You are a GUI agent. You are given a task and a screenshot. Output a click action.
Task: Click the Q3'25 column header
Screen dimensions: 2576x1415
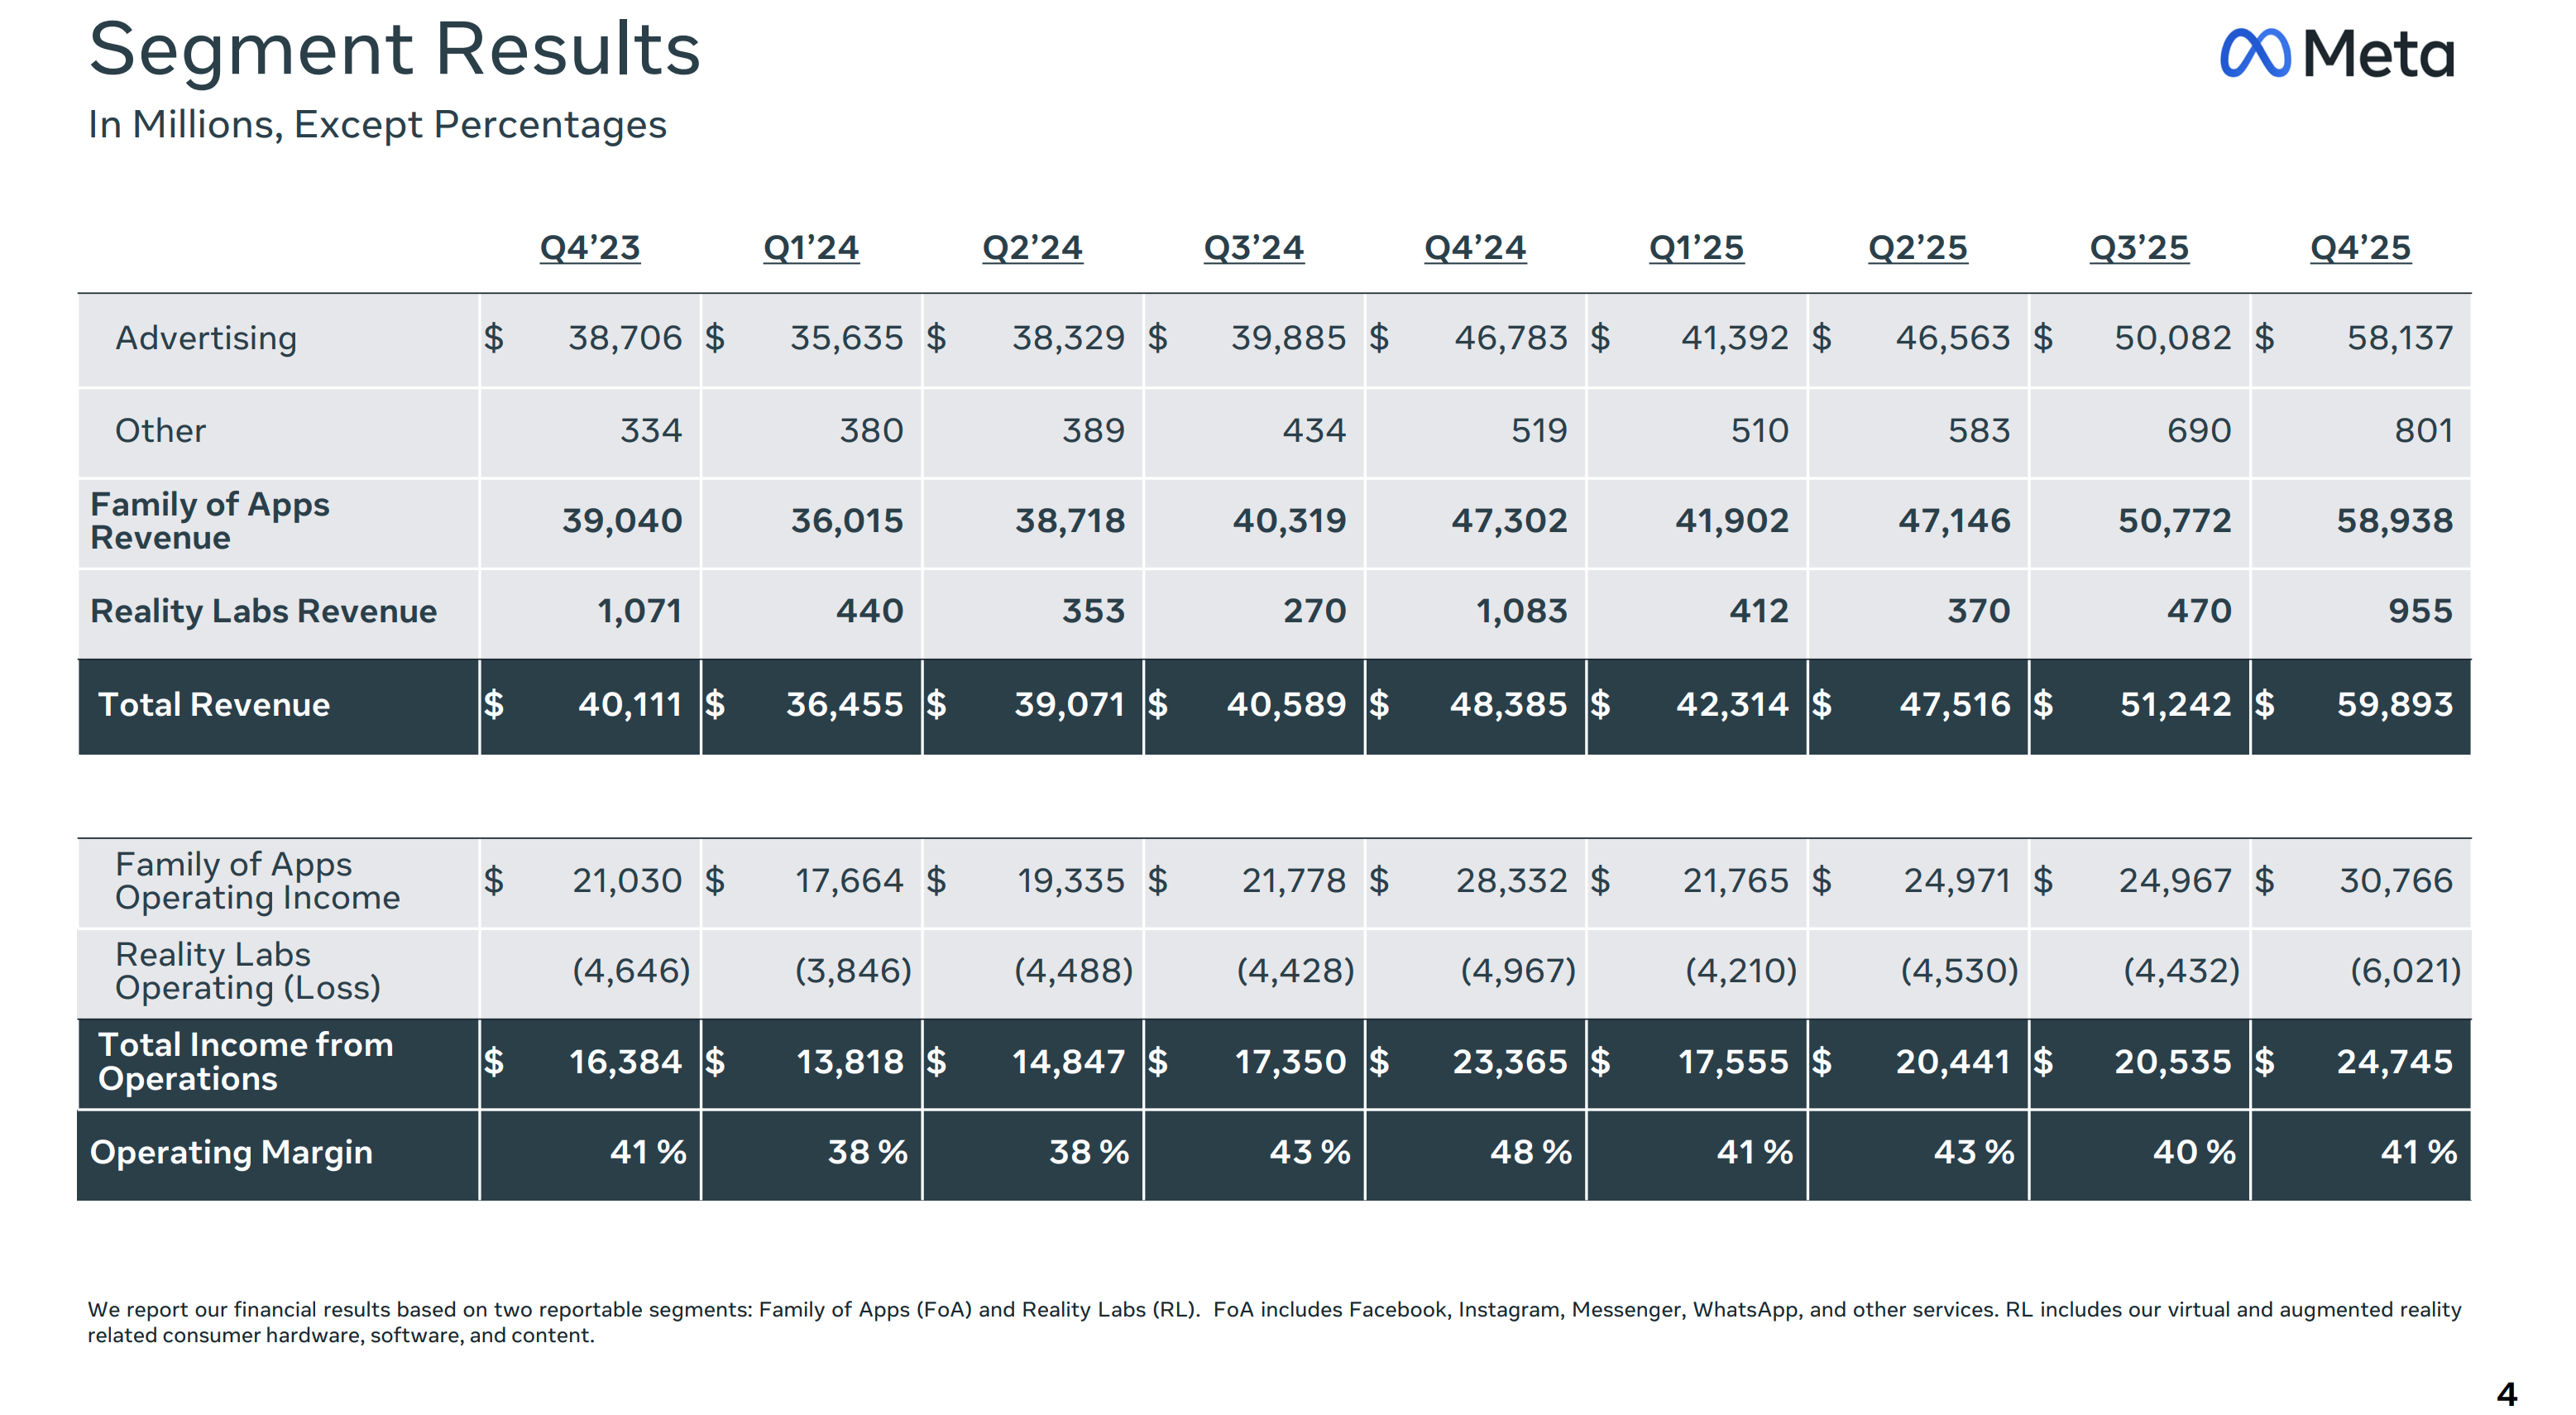tap(2139, 247)
